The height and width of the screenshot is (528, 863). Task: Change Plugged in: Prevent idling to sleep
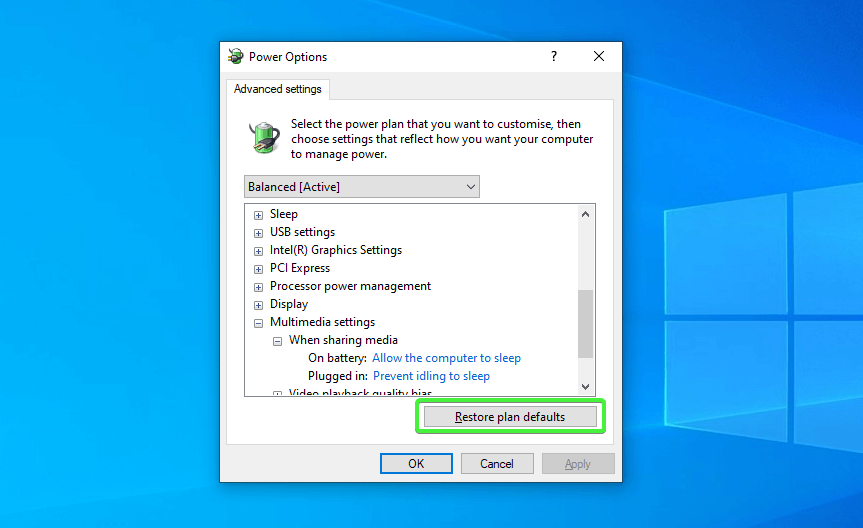tap(431, 376)
